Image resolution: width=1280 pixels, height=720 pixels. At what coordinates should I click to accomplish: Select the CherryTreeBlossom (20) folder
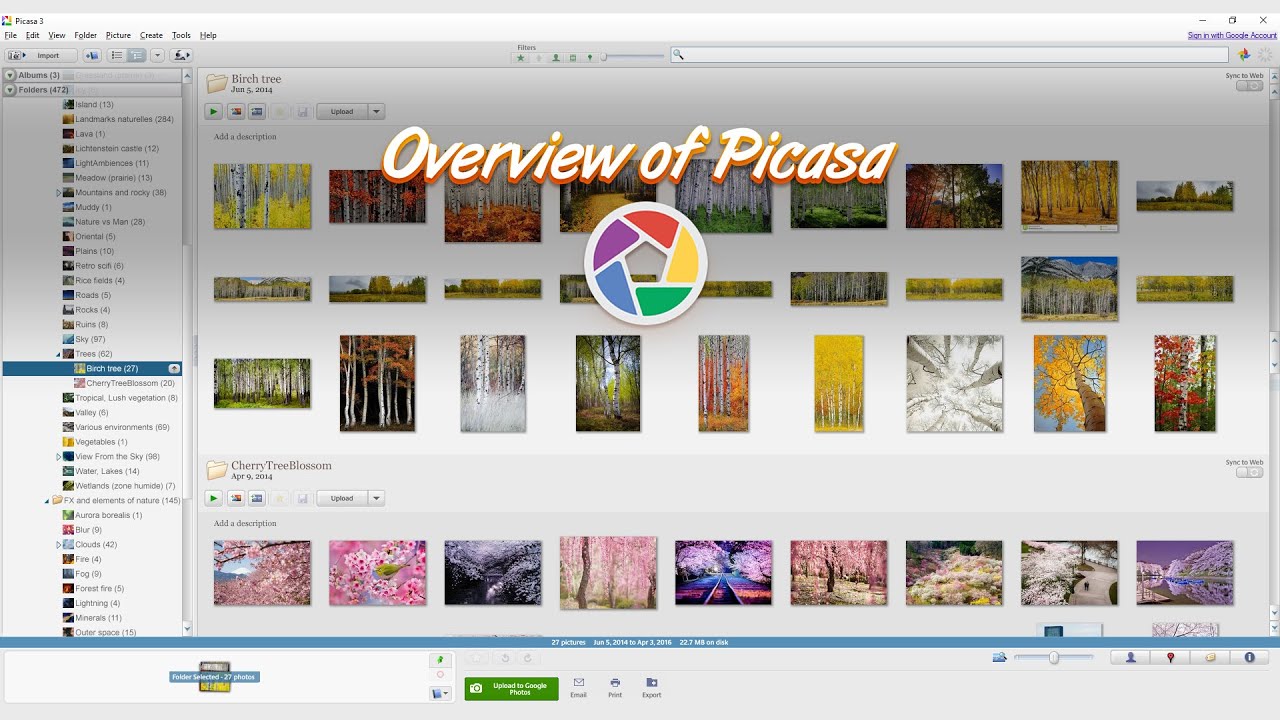pyautogui.click(x=124, y=383)
